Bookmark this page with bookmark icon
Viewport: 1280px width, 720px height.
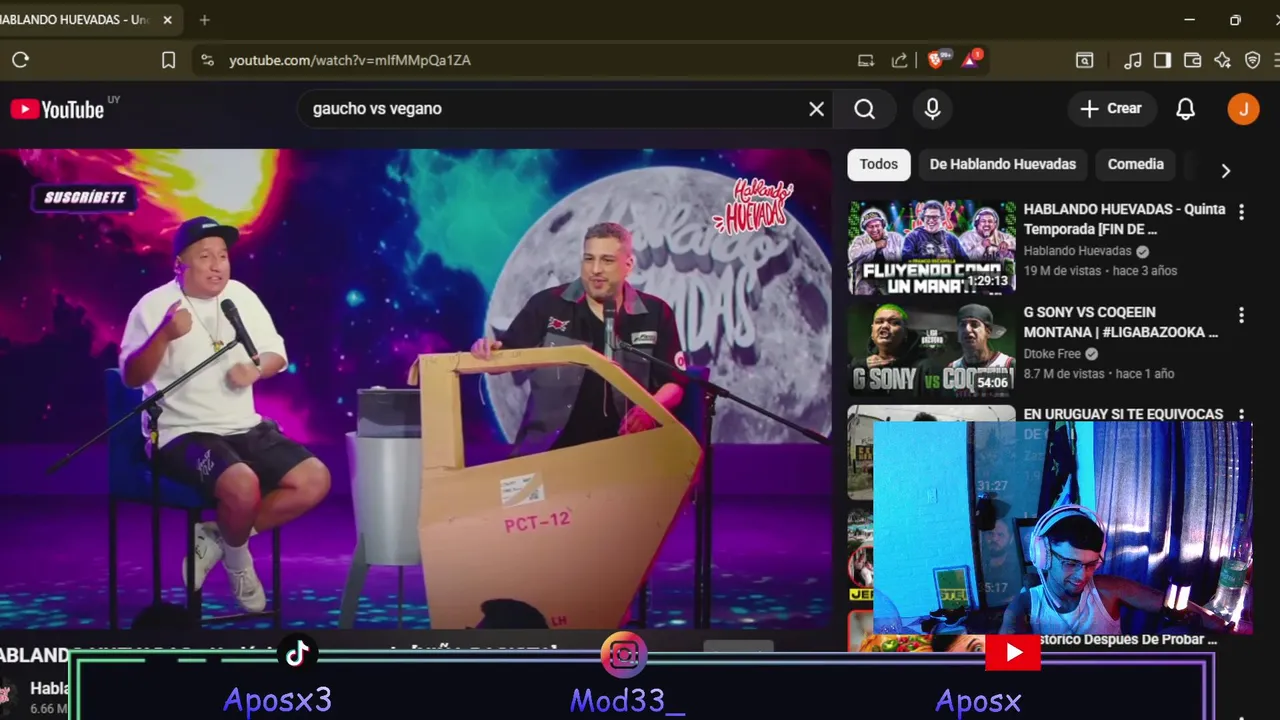pyautogui.click(x=169, y=60)
